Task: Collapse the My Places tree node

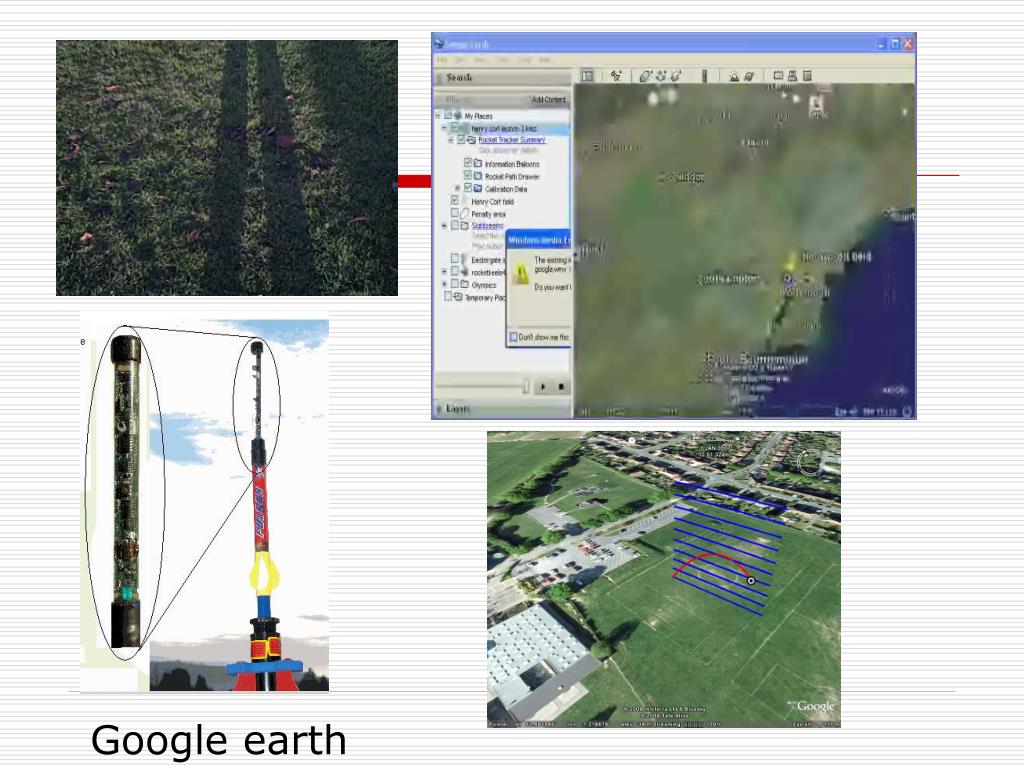Action: pos(438,116)
